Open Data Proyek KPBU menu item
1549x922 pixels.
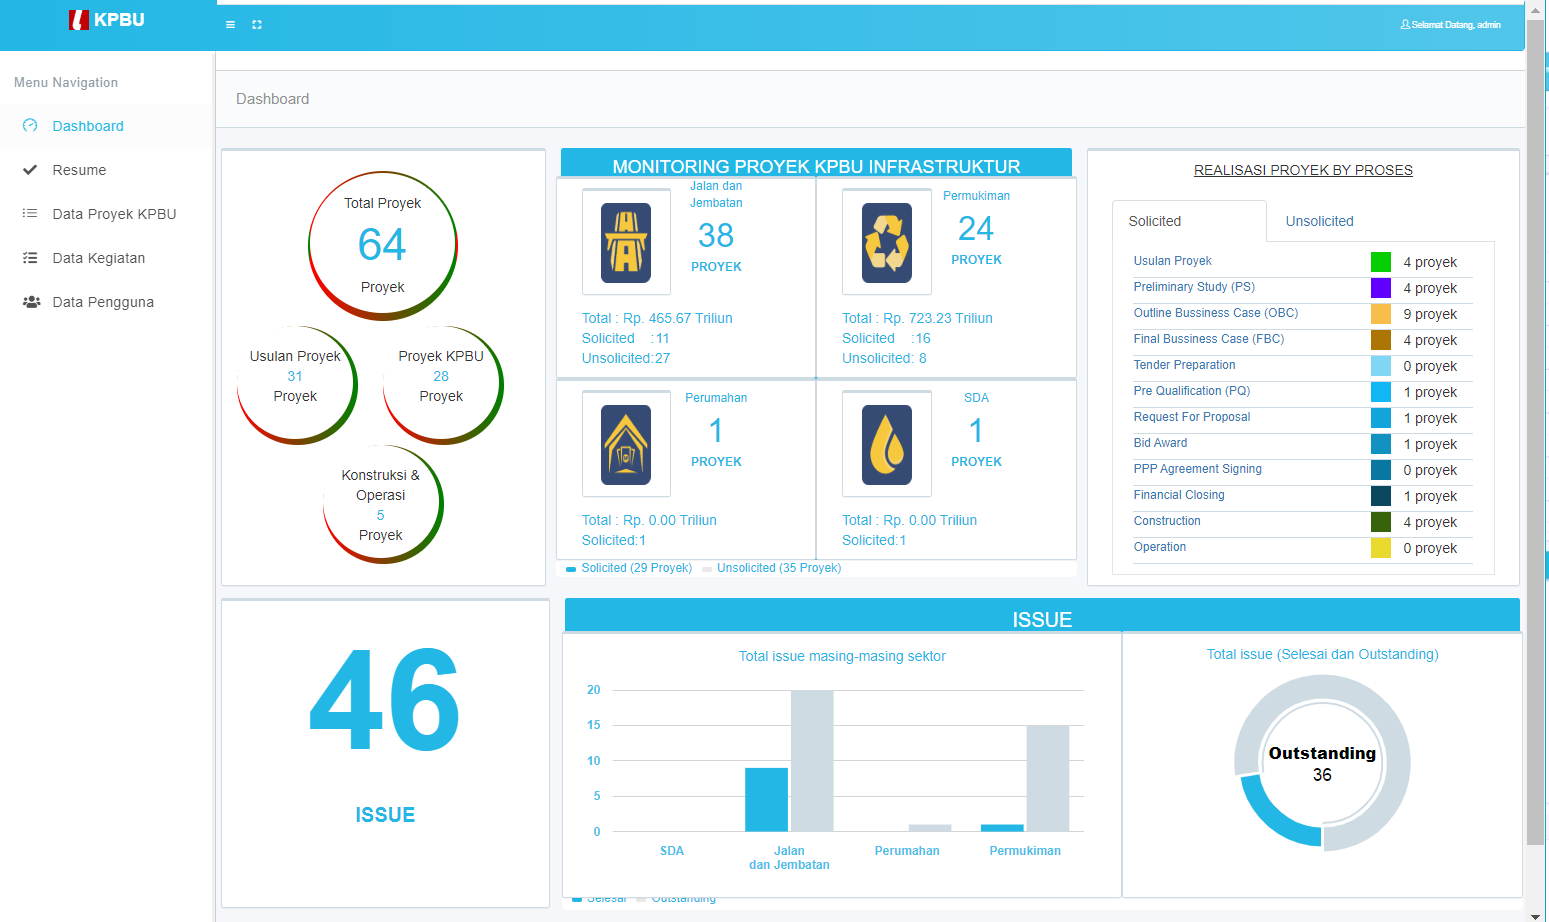point(114,214)
